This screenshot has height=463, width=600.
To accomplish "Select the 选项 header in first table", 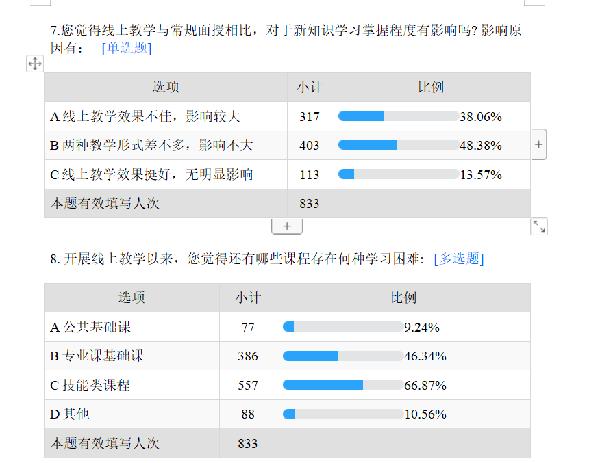I will 166,88.
